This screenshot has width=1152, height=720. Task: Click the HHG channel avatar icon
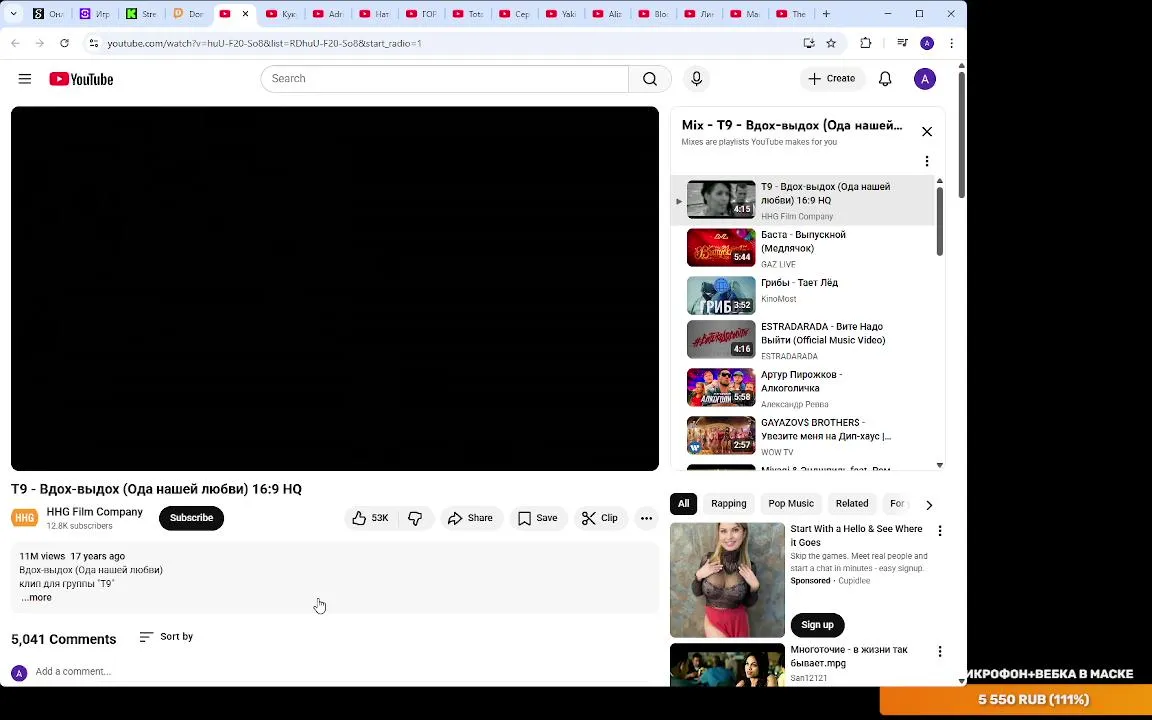tap(24, 518)
